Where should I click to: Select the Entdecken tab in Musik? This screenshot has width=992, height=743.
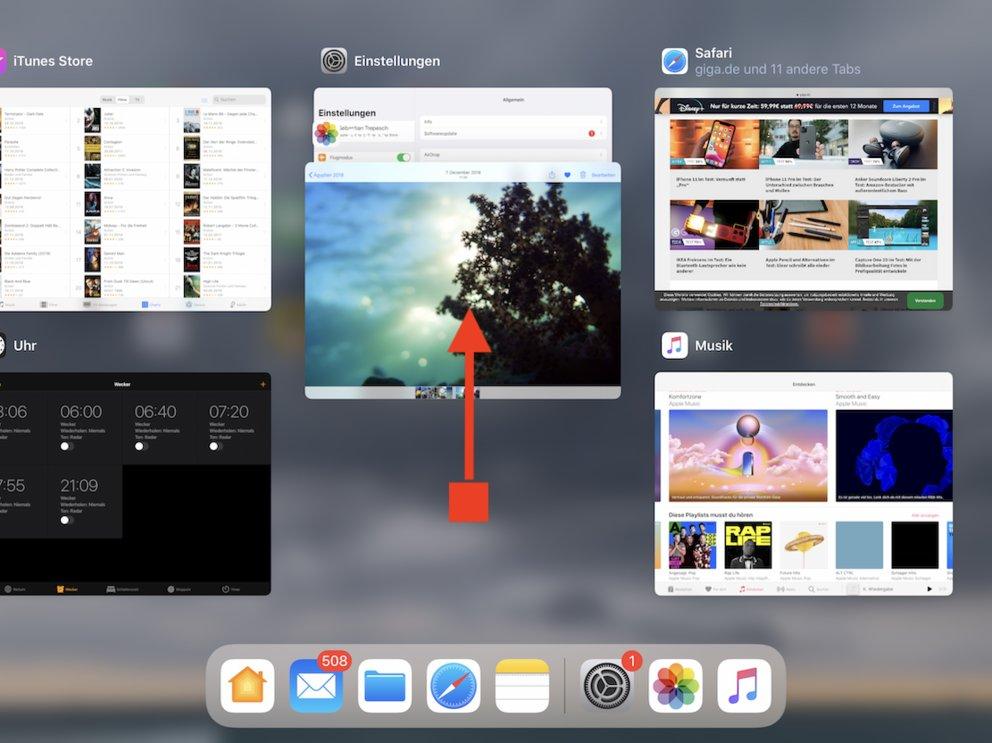[752, 589]
